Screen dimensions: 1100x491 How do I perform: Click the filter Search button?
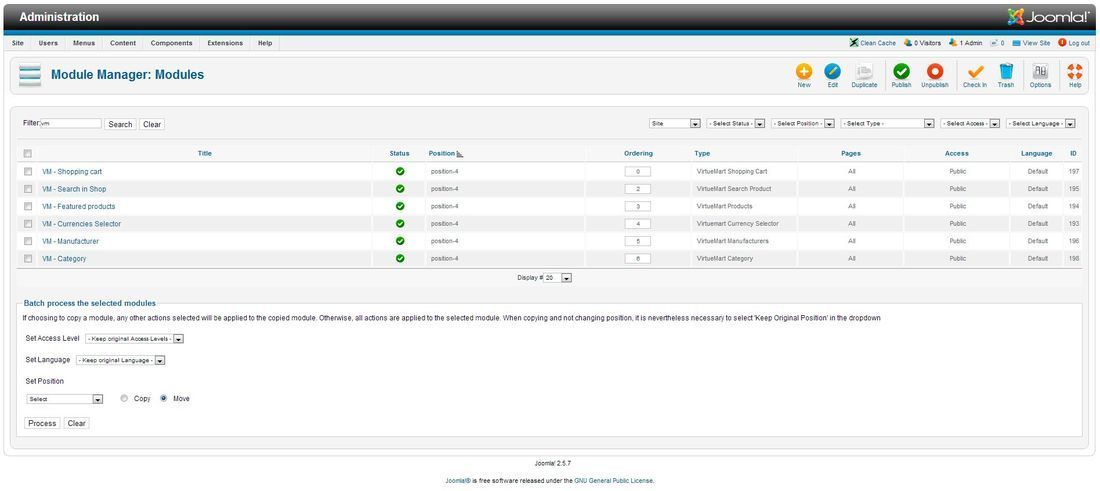tap(120, 124)
